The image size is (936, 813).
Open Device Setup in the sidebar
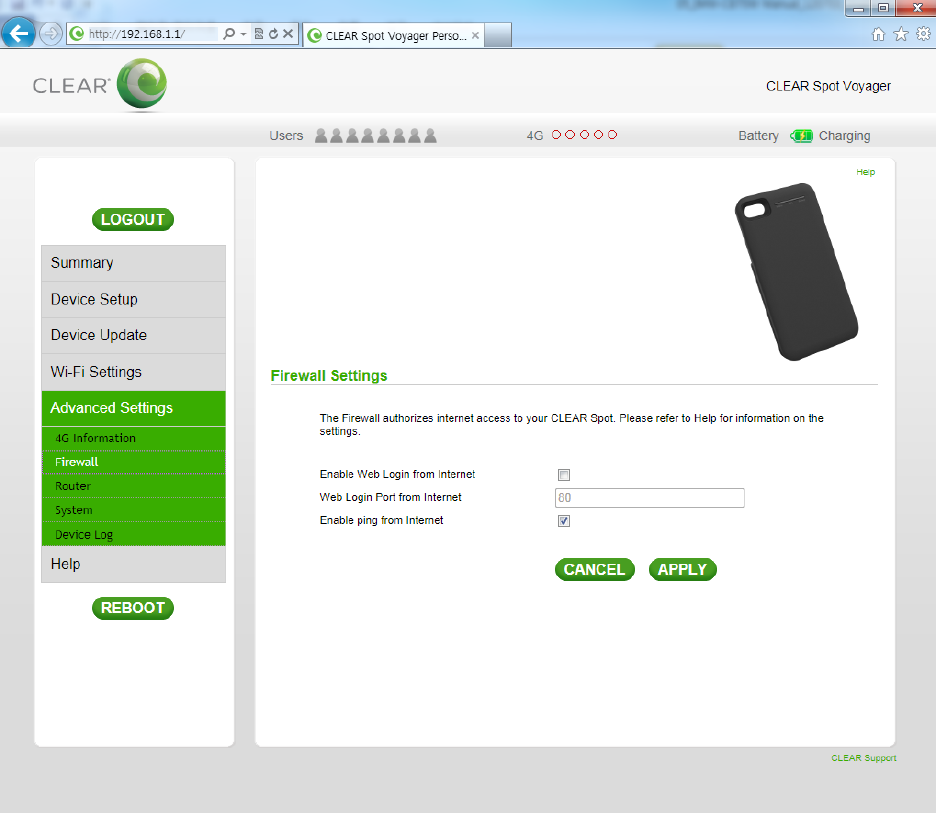[x=134, y=300]
